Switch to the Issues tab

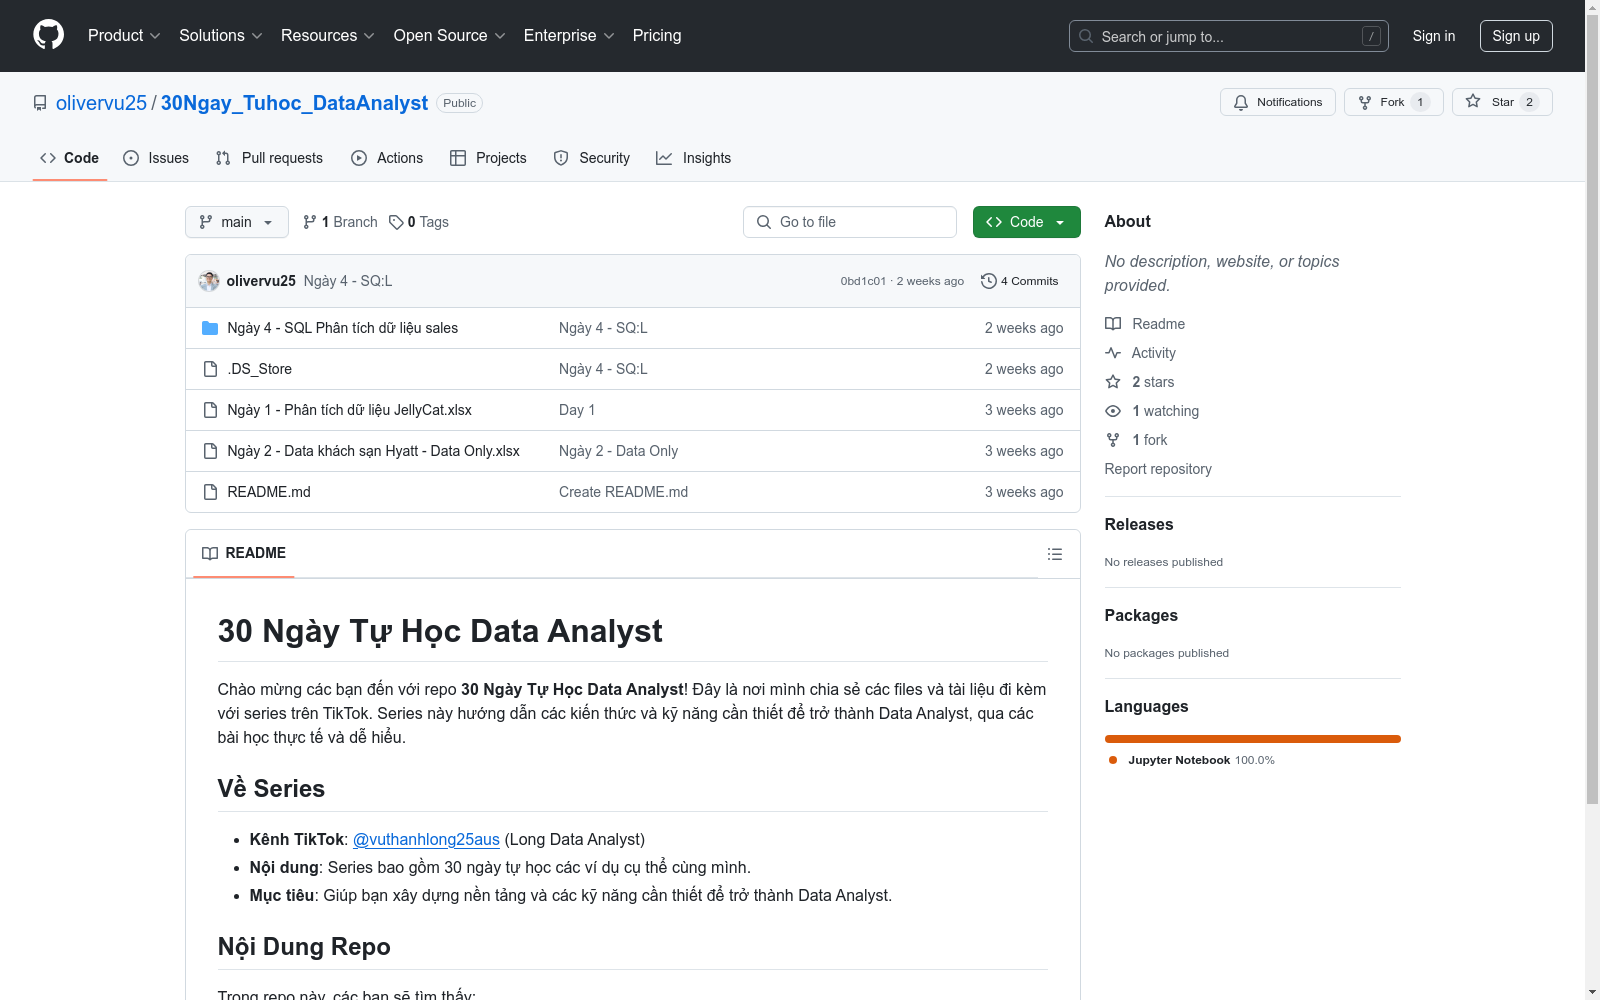coord(156,158)
